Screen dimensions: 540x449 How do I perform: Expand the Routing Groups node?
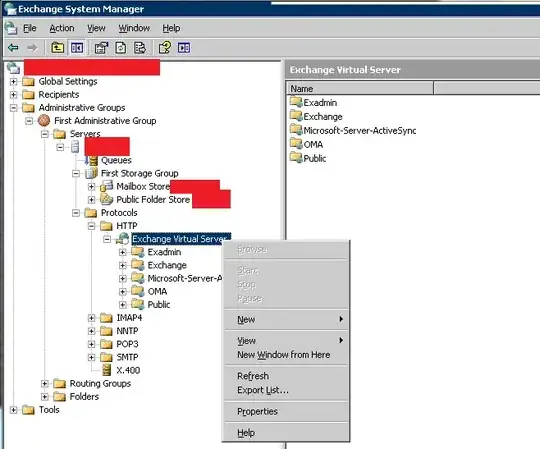click(44, 384)
